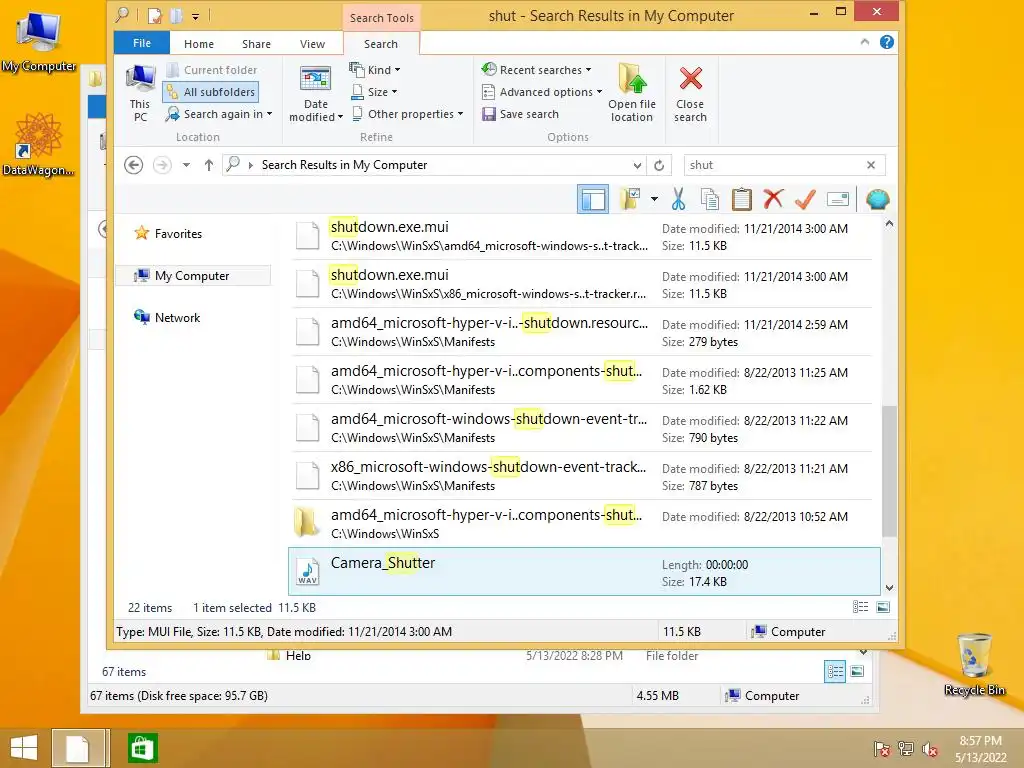Click the Search Tools contextual tab
Viewport: 1024px width, 768px height.
pos(381,18)
